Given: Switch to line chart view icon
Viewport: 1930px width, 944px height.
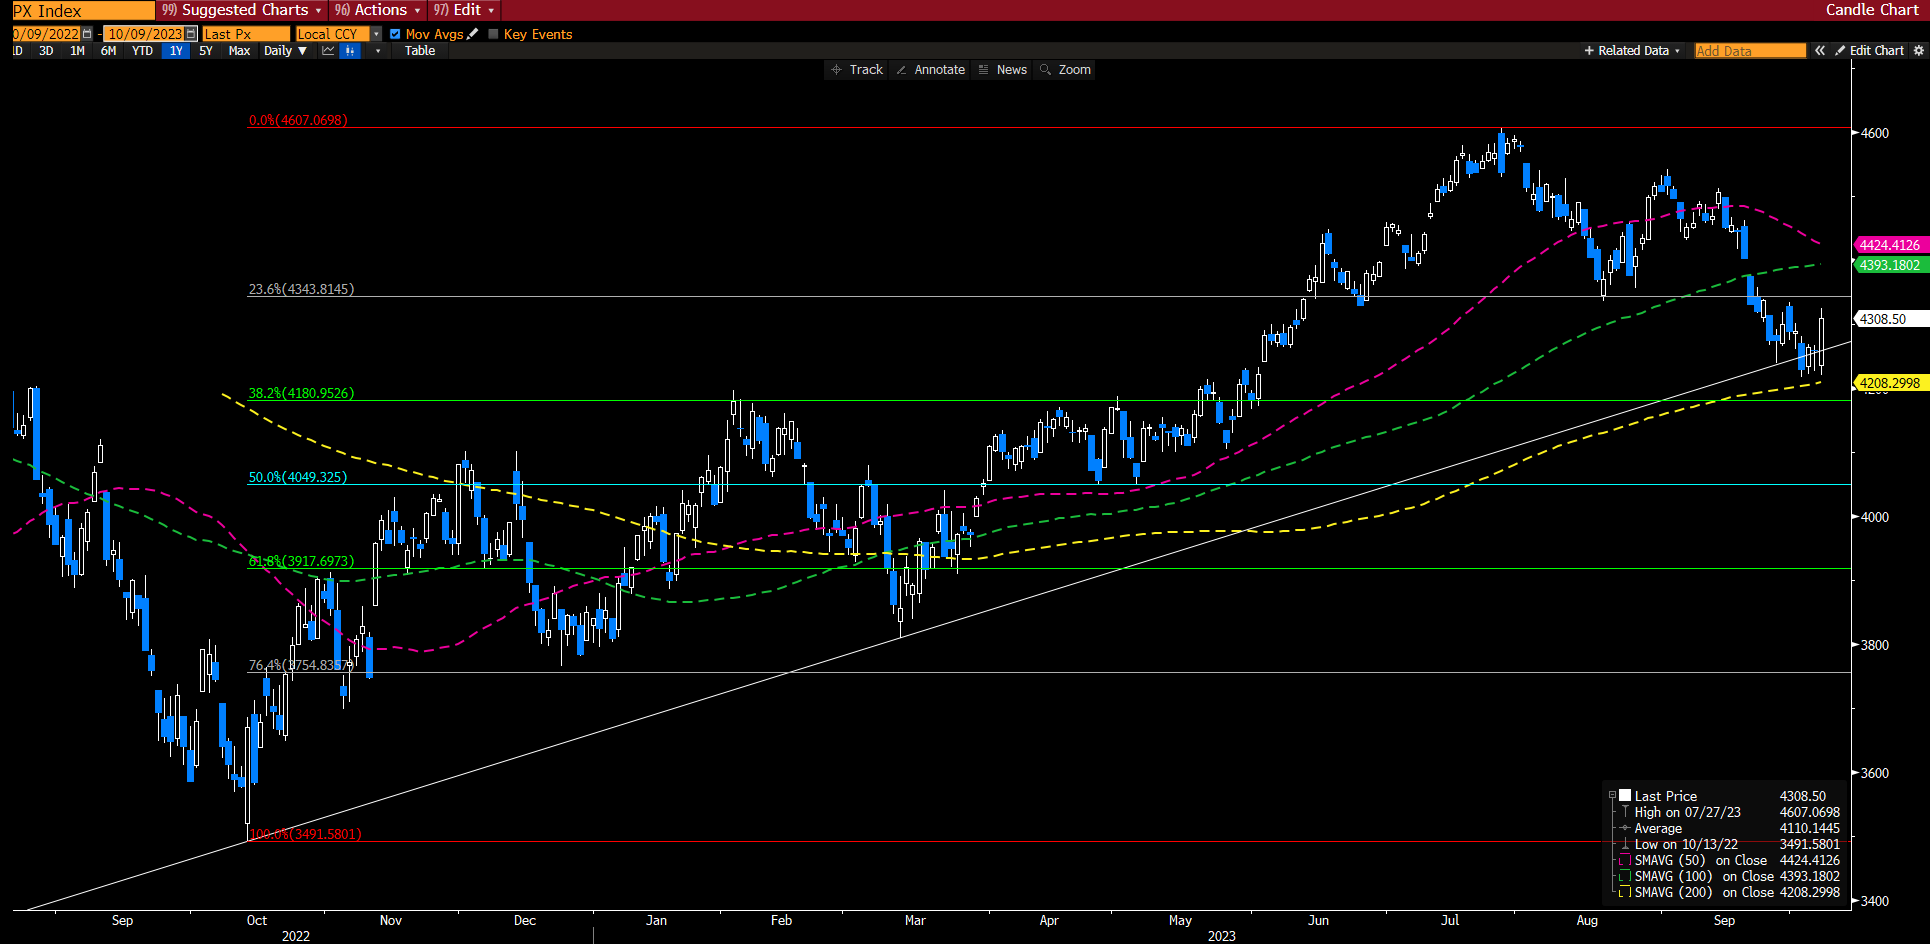Looking at the screenshot, I should point(328,51).
